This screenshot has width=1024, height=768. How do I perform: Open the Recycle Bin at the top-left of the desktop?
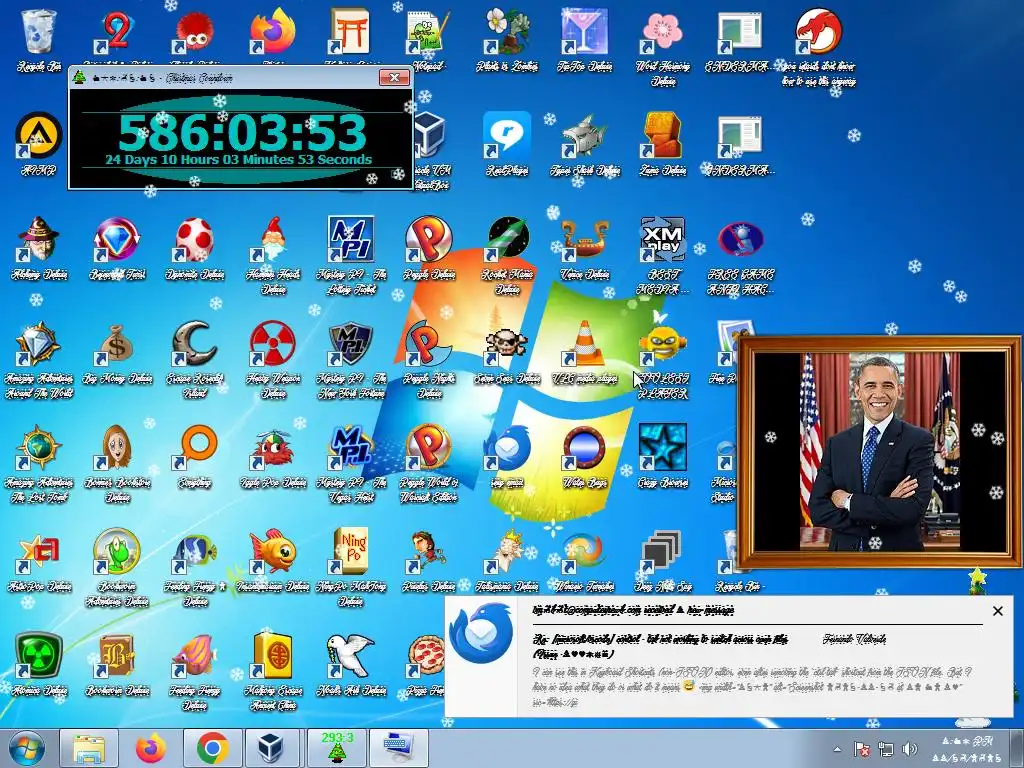tap(39, 33)
